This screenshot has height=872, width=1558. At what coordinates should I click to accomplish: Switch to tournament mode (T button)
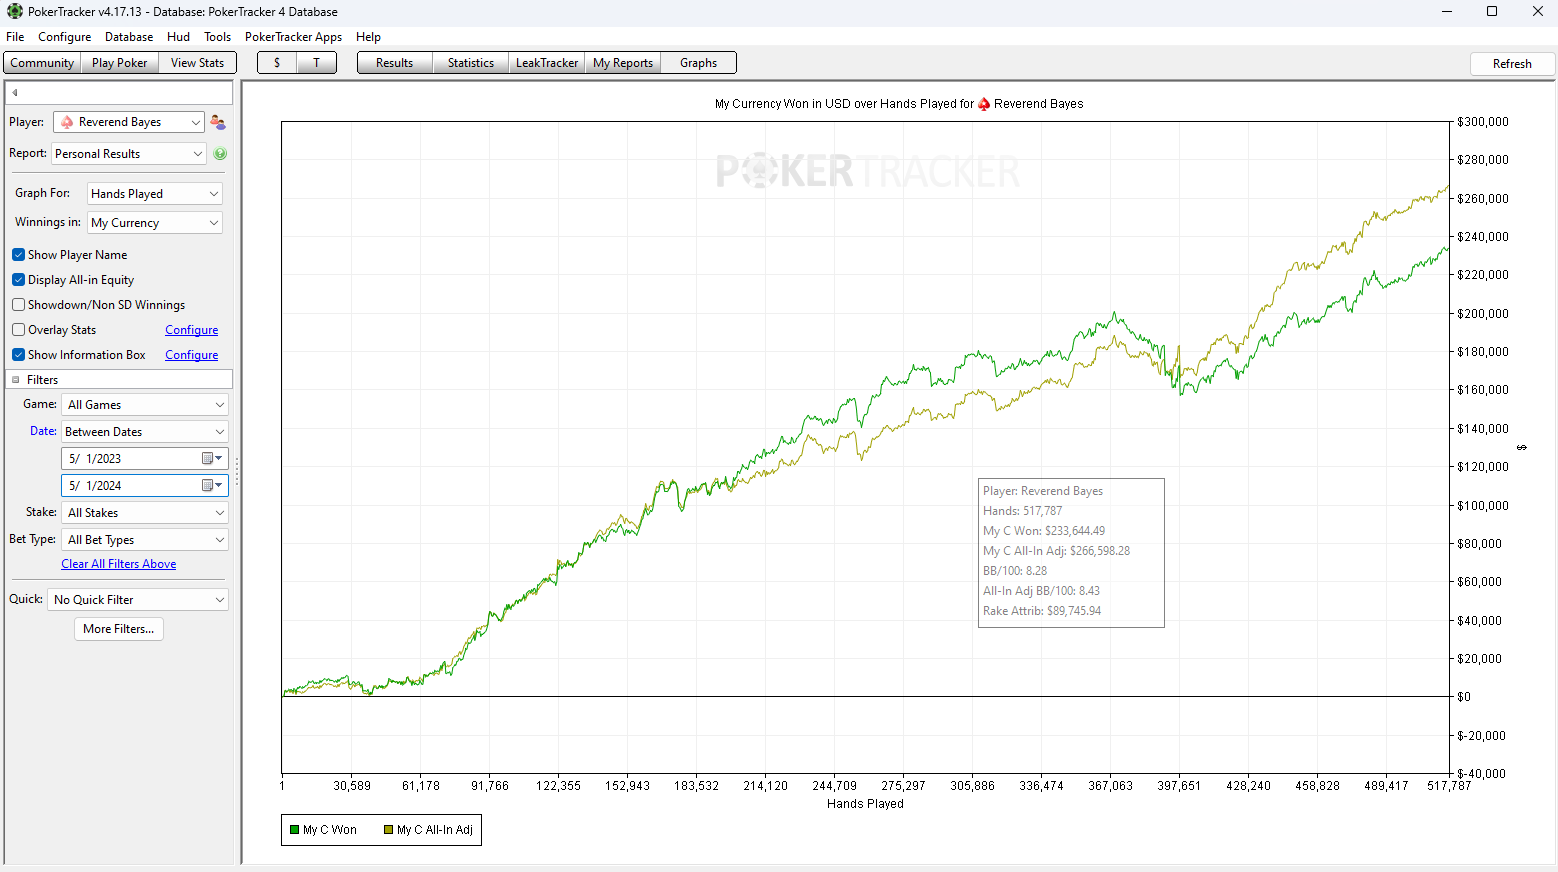[x=317, y=63]
